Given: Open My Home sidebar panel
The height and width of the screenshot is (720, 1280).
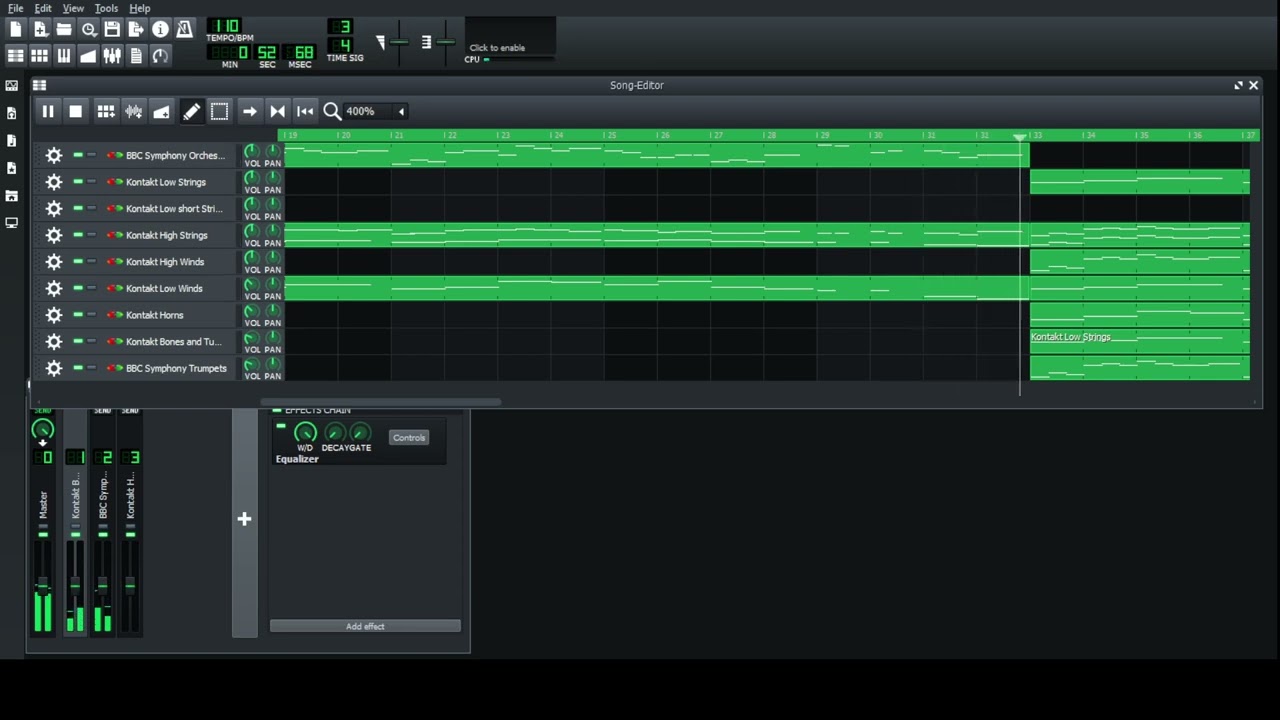Looking at the screenshot, I should (x=12, y=196).
